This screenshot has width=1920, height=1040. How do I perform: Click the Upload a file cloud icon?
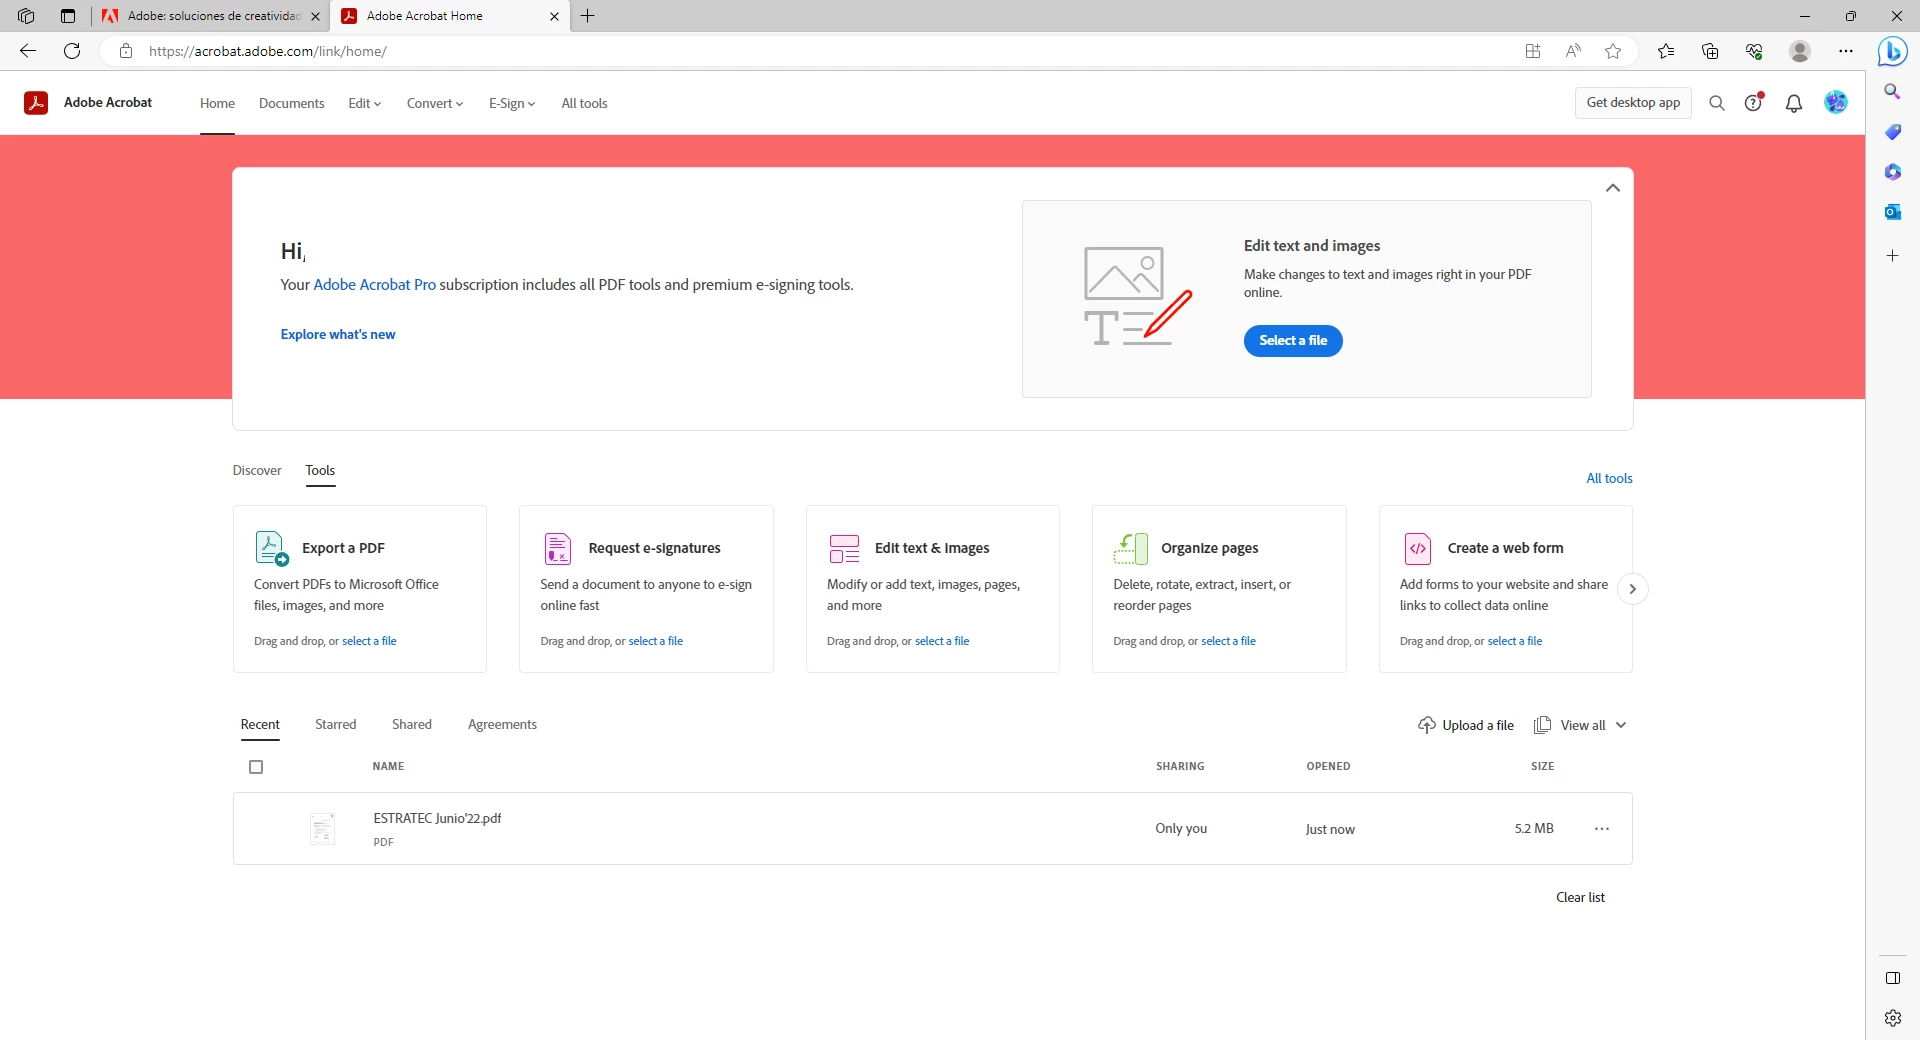[x=1427, y=725]
